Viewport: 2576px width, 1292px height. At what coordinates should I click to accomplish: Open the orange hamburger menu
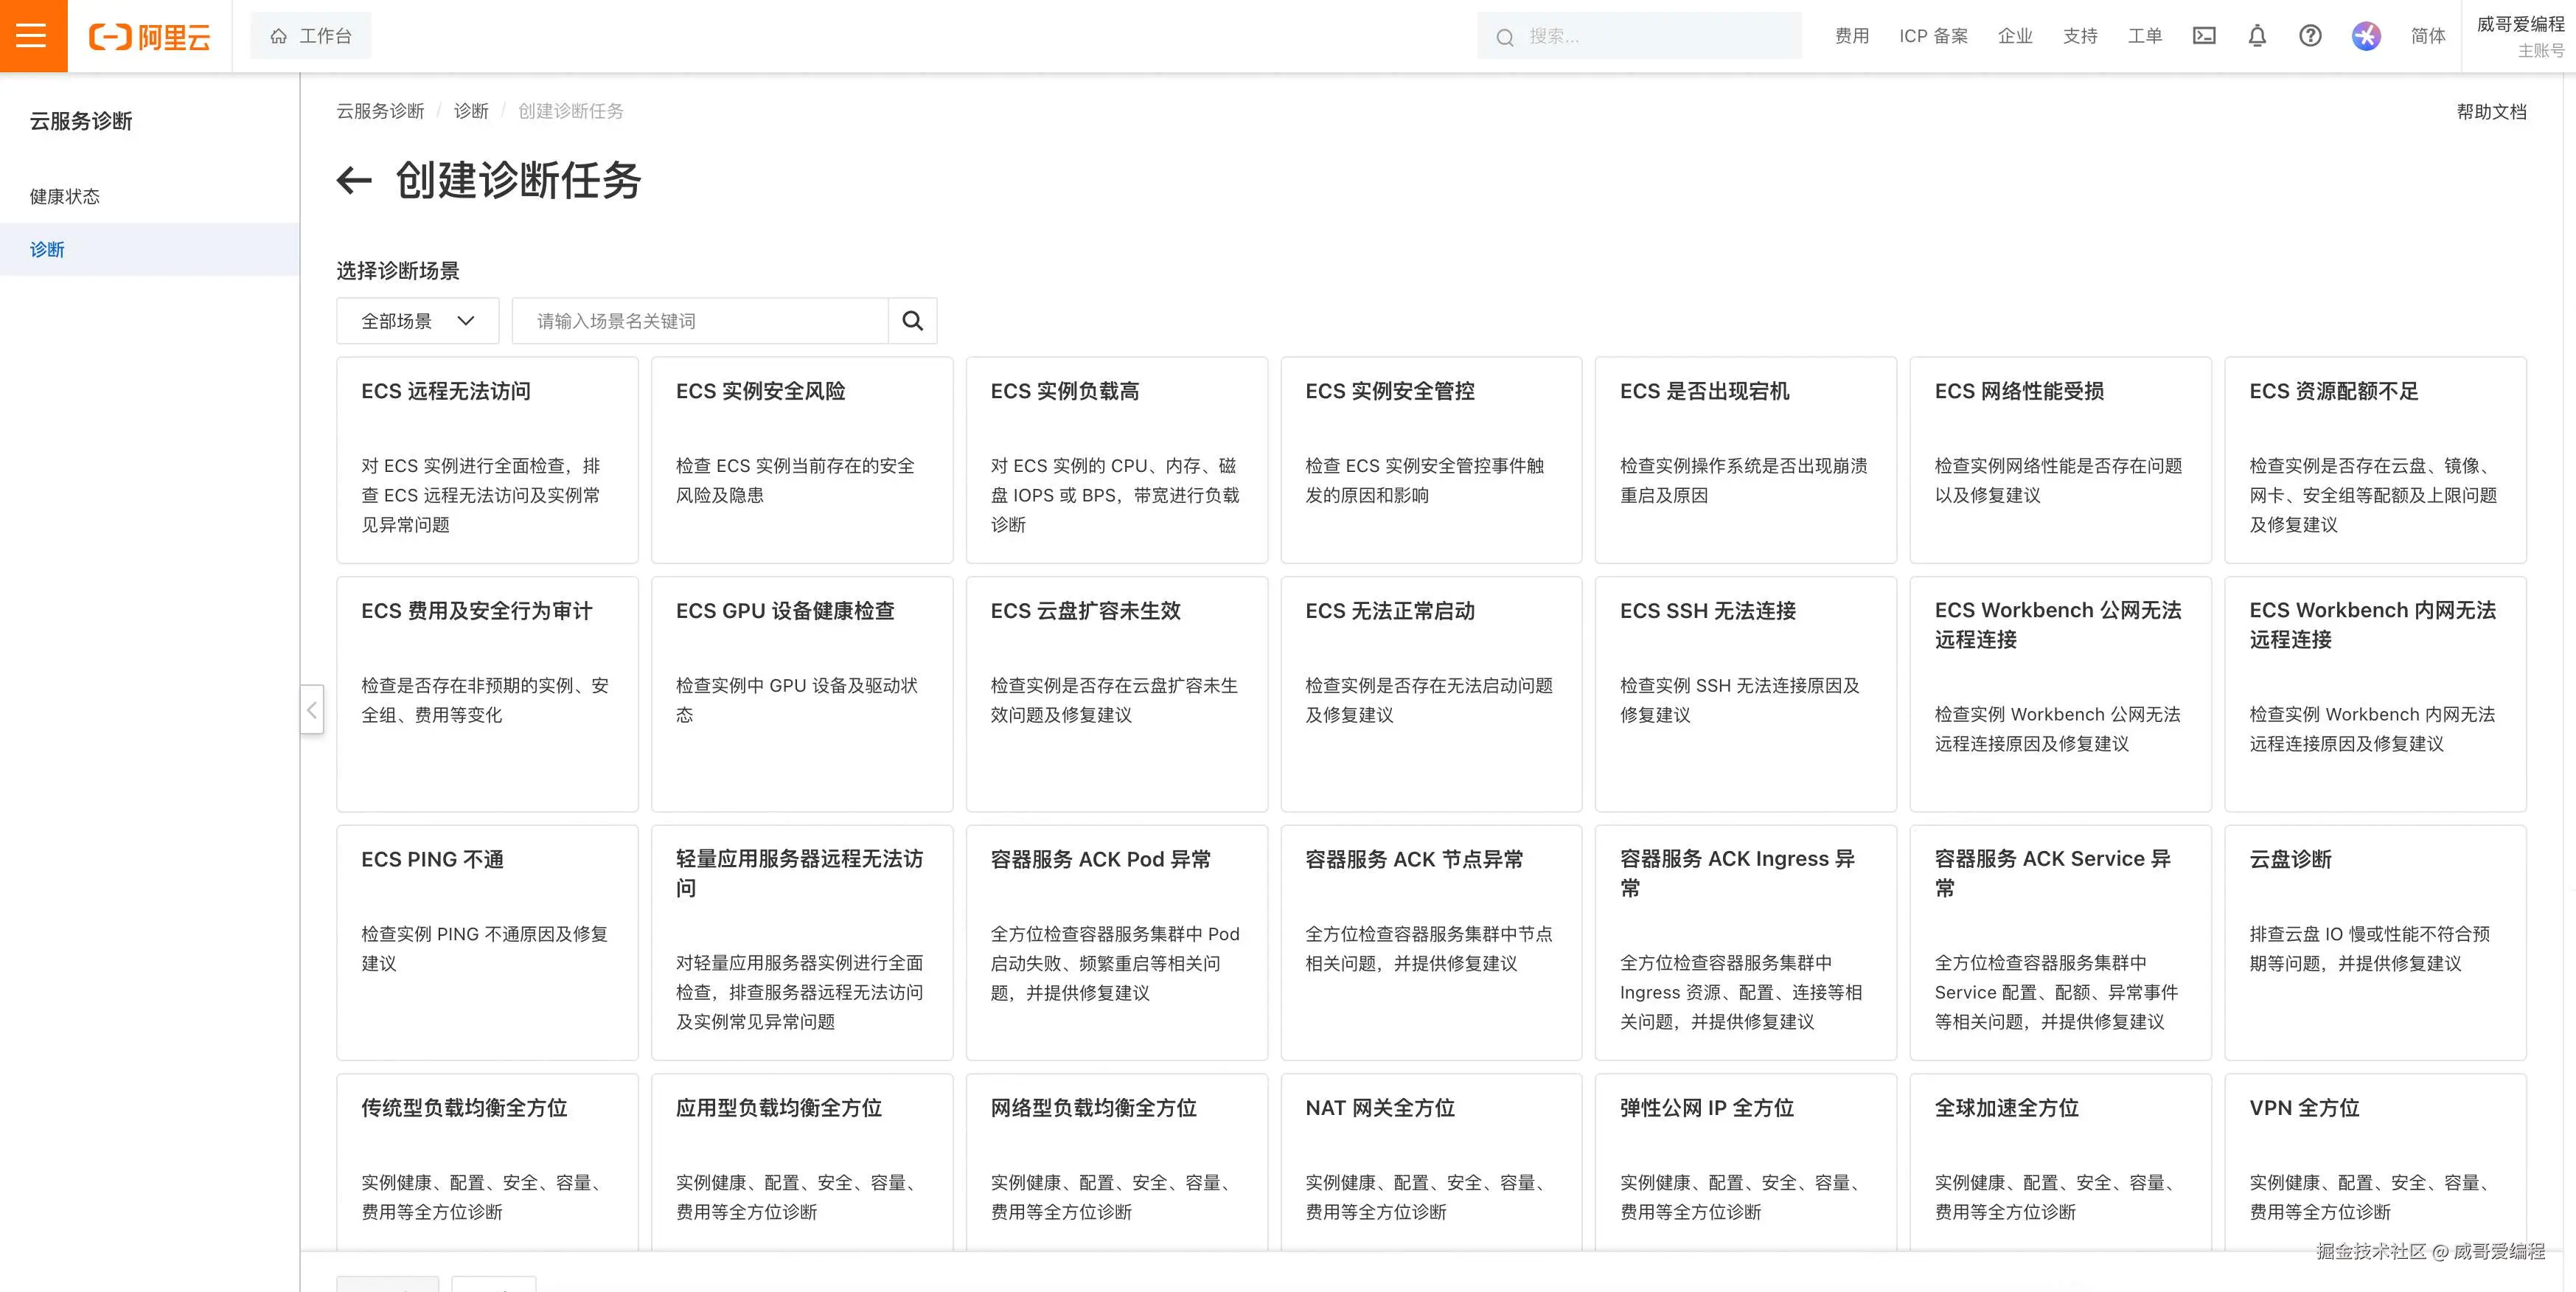(x=32, y=36)
